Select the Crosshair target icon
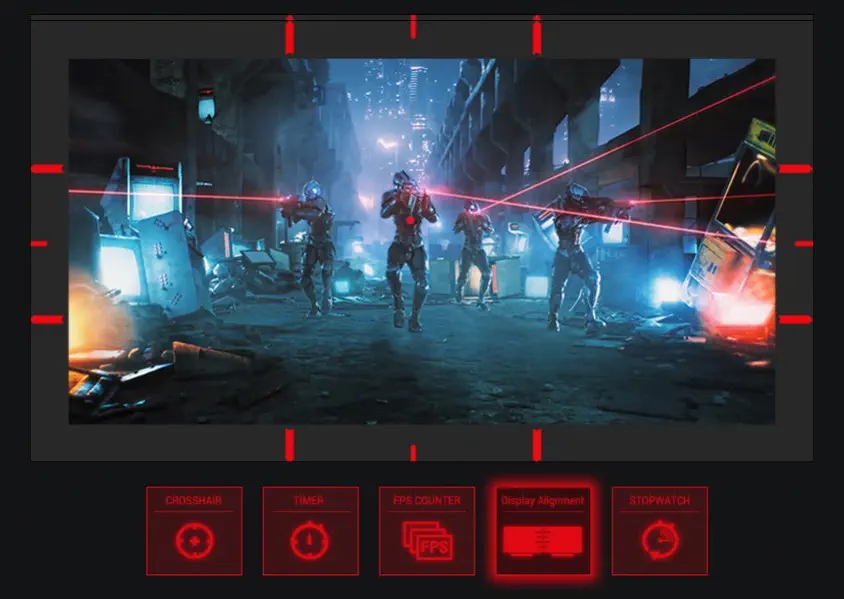The image size is (844, 599). coord(193,541)
